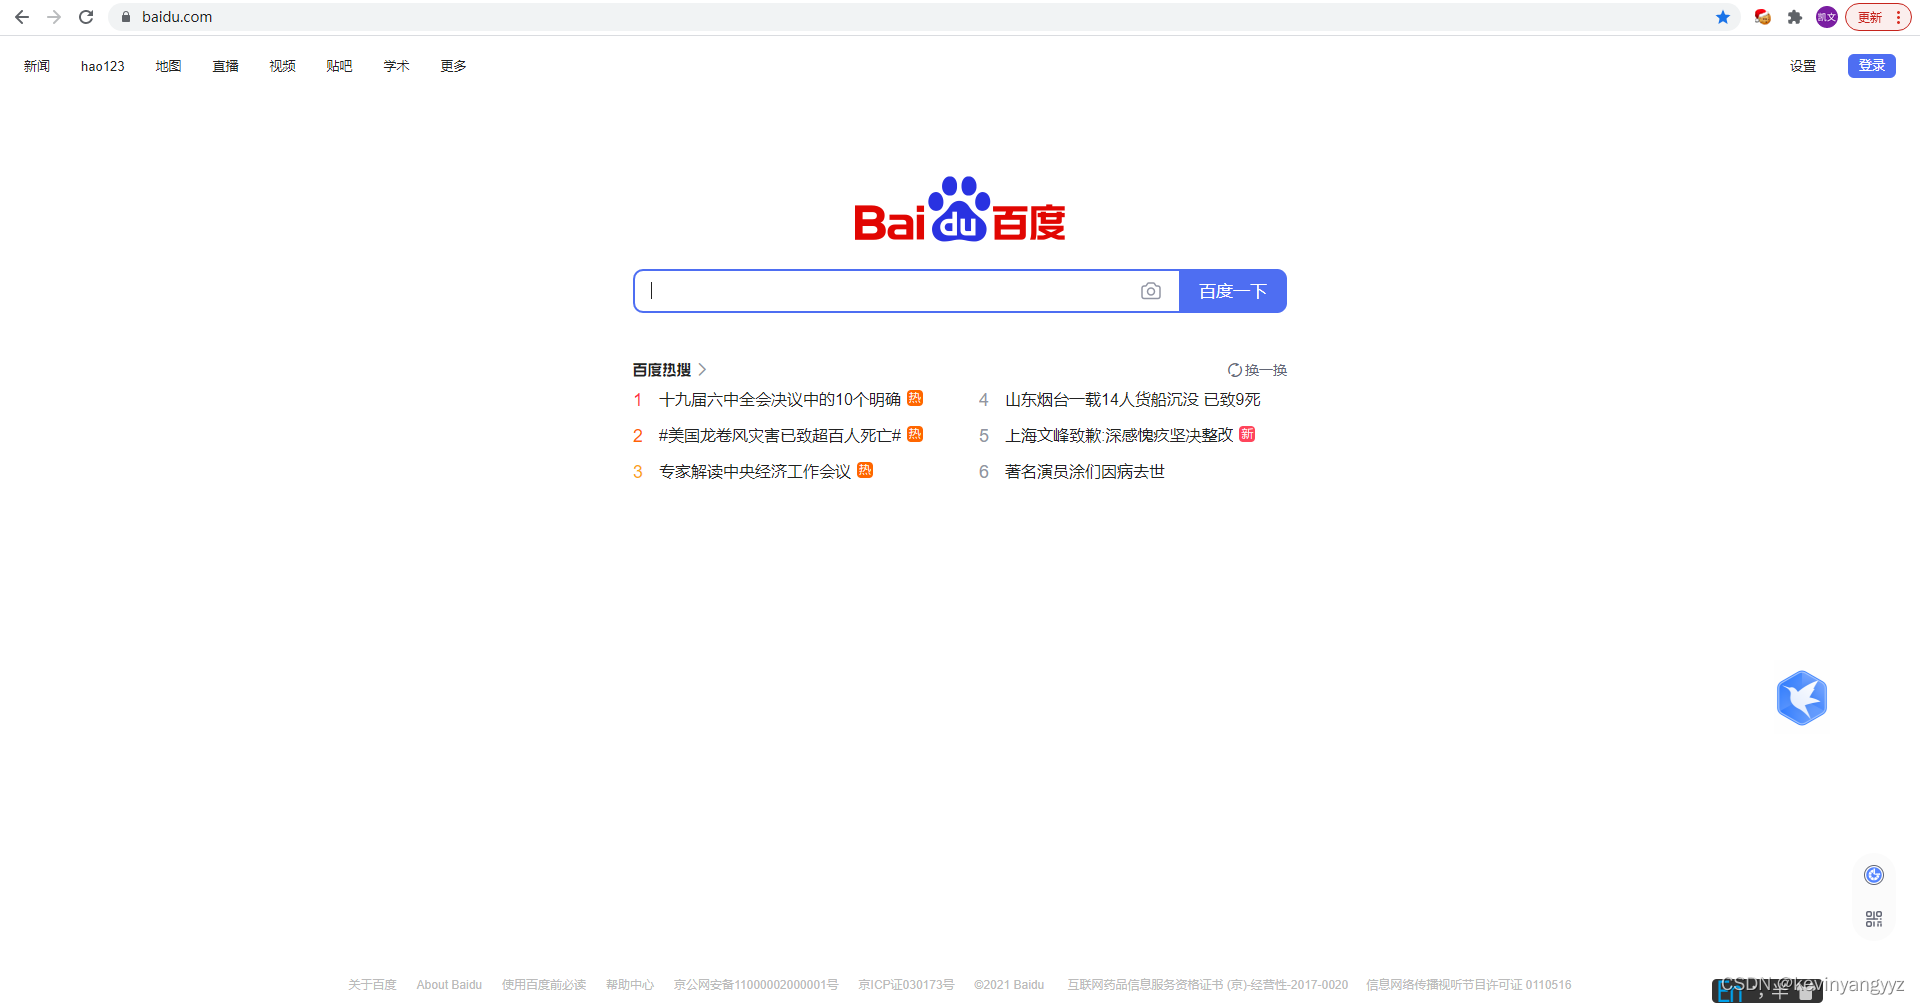
Task: Open 百度热搜 heading link
Action: (662, 370)
